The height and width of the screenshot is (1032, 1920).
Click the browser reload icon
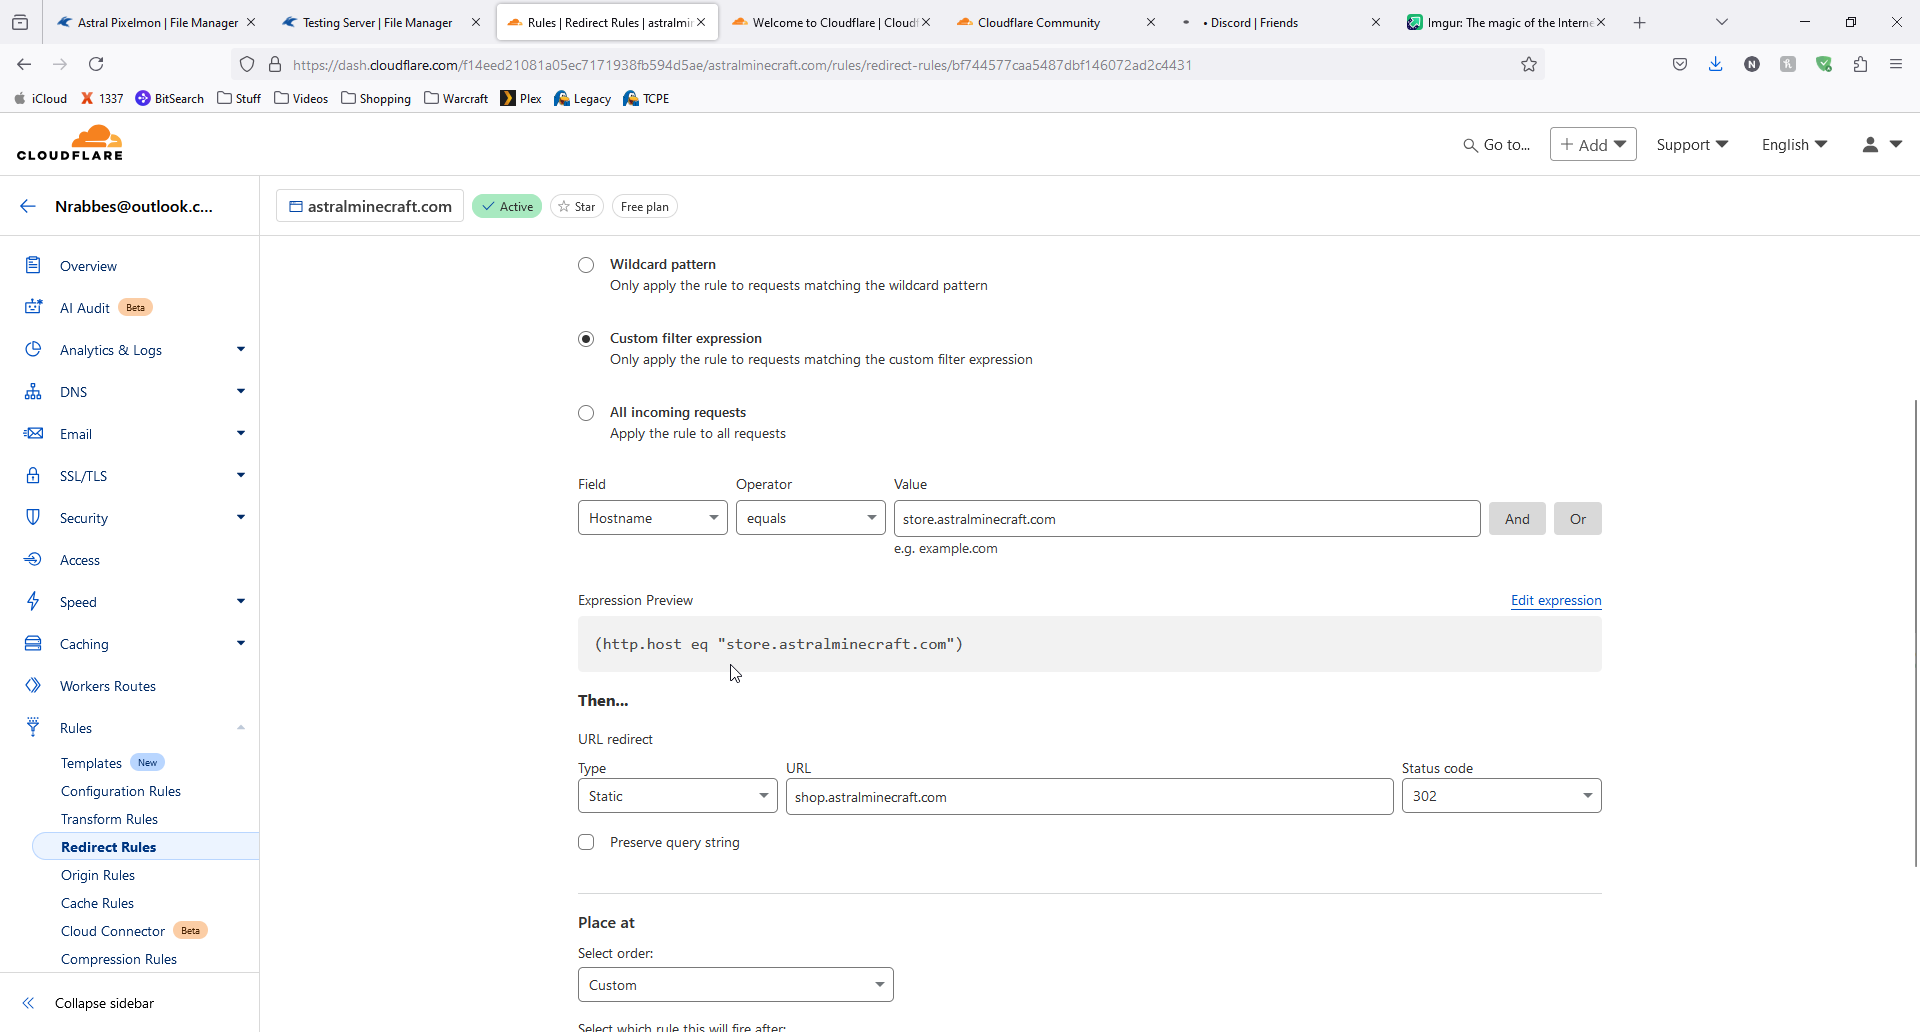coord(96,65)
